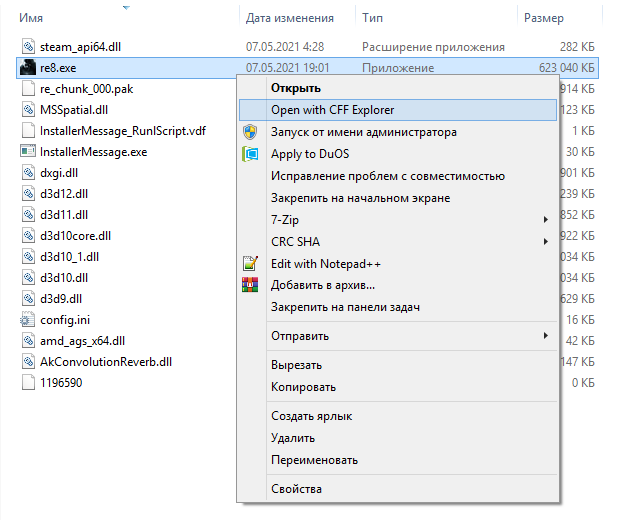This screenshot has width=622, height=520.
Task: Click the Notepad++ icon in context menu
Action: (x=250, y=264)
